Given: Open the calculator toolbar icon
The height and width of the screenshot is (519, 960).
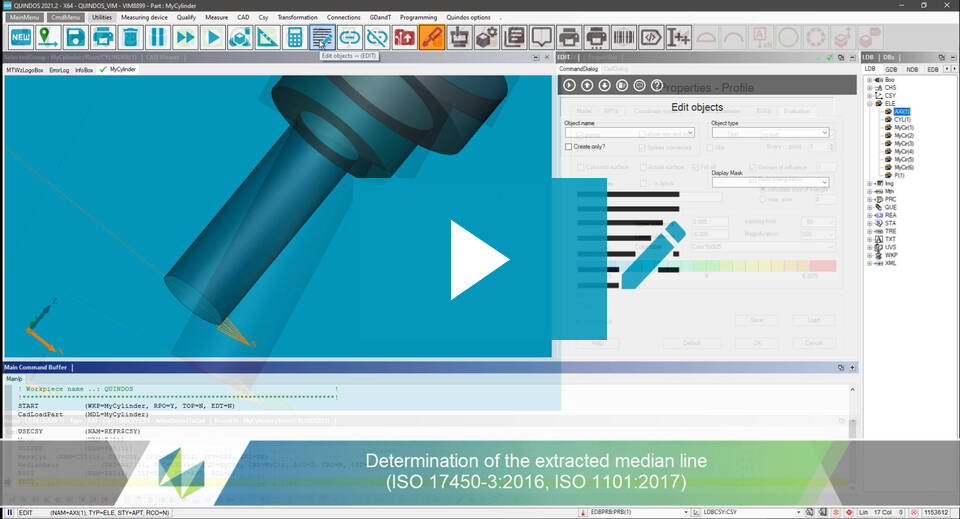Looking at the screenshot, I should 295,37.
